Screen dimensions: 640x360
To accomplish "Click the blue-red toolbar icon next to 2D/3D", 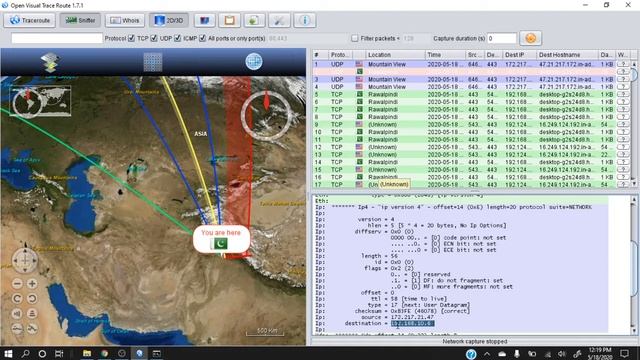I will click(x=204, y=20).
